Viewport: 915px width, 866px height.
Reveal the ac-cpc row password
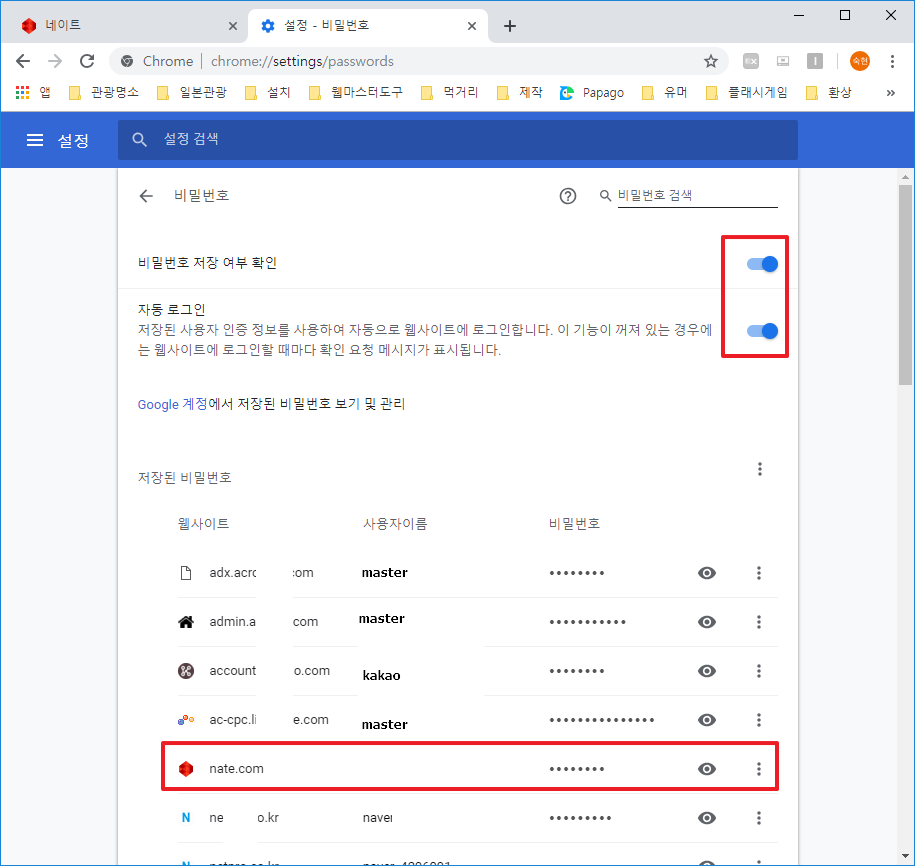(707, 720)
